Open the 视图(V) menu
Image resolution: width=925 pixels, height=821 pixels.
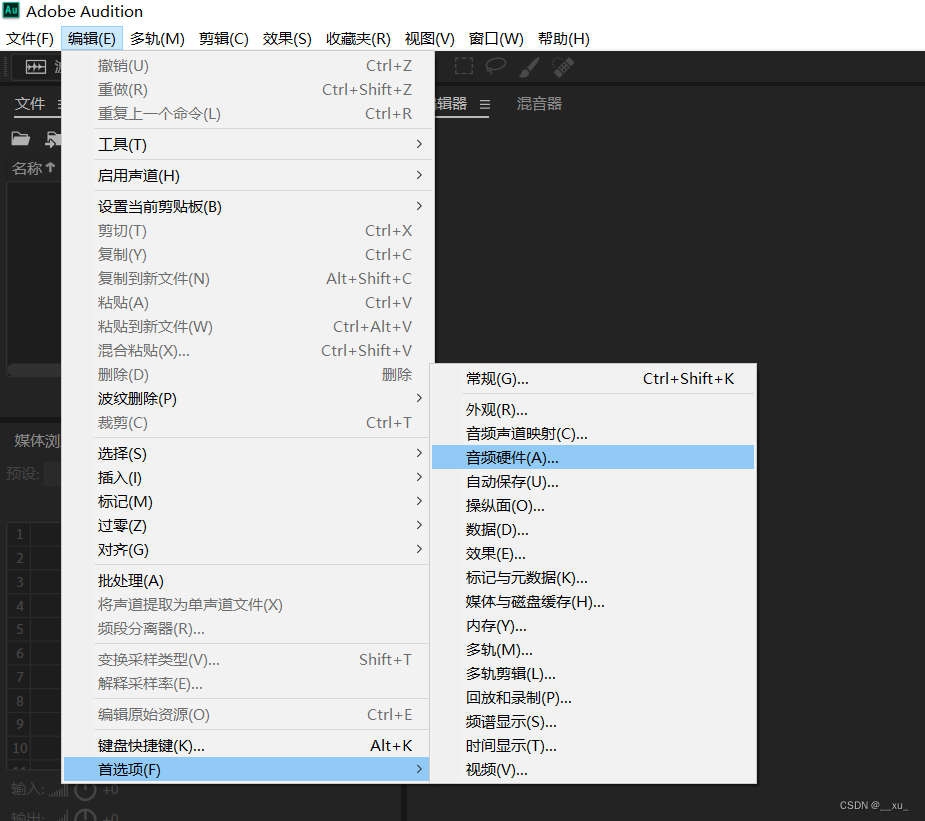pos(429,39)
